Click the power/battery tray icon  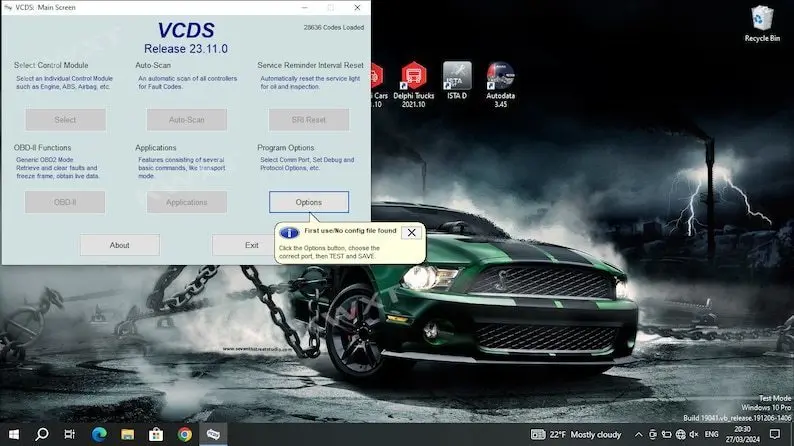point(666,434)
